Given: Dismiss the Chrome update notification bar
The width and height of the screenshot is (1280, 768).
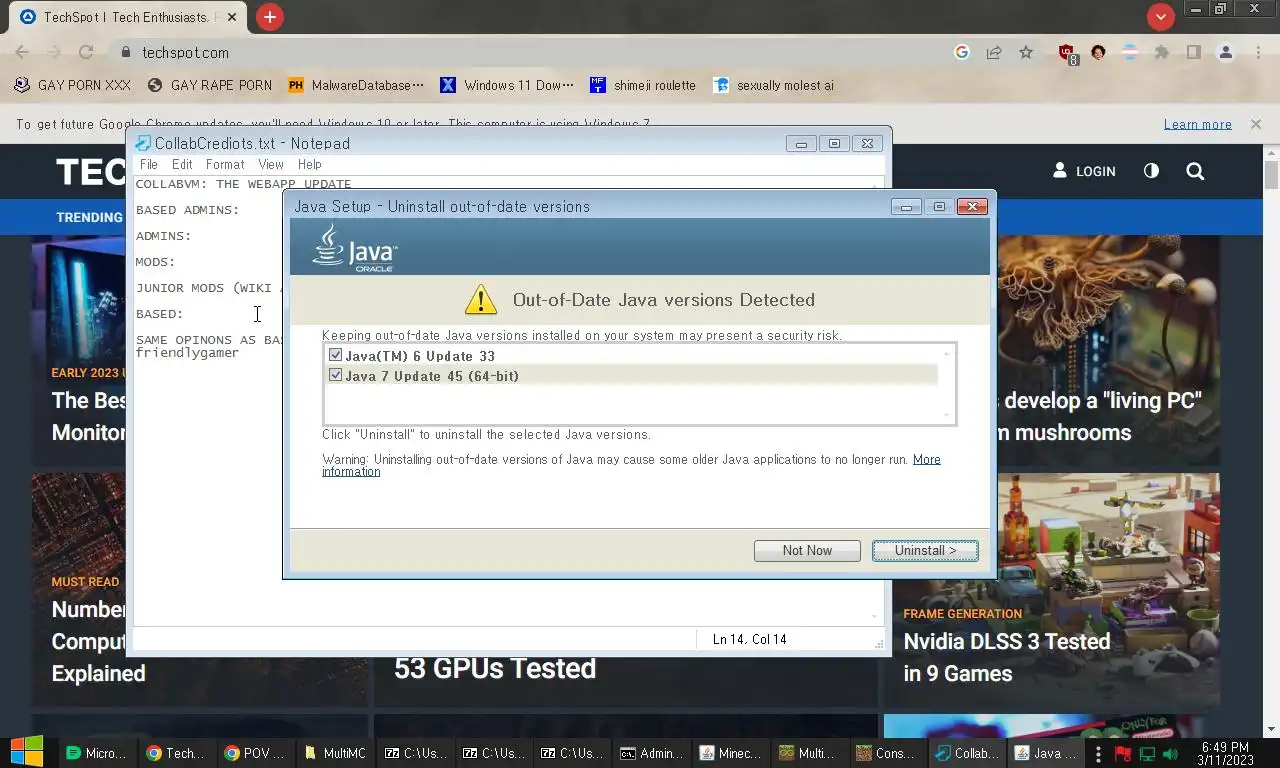Looking at the screenshot, I should 1255,124.
